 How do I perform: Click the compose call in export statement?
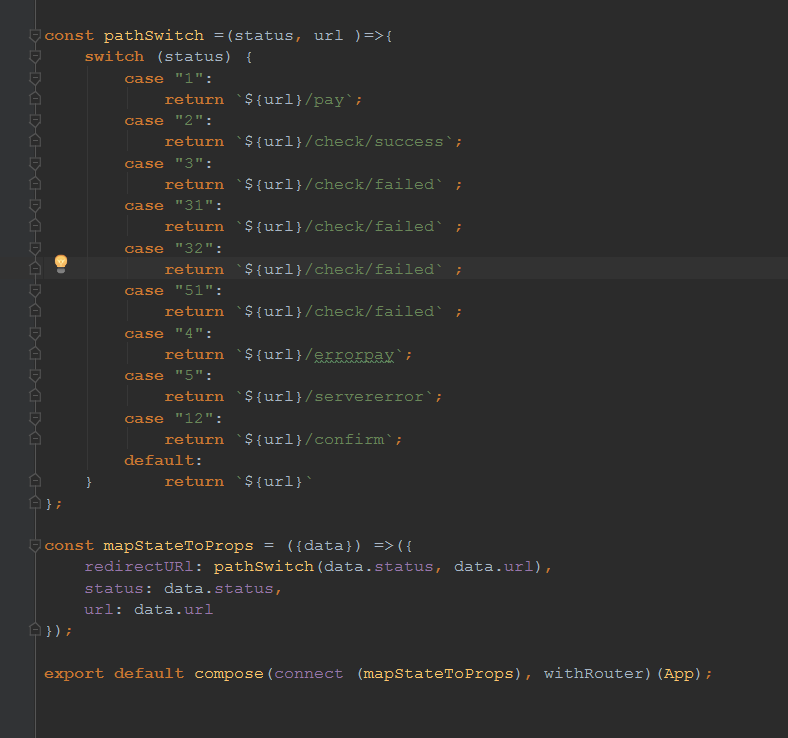pyautogui.click(x=229, y=674)
